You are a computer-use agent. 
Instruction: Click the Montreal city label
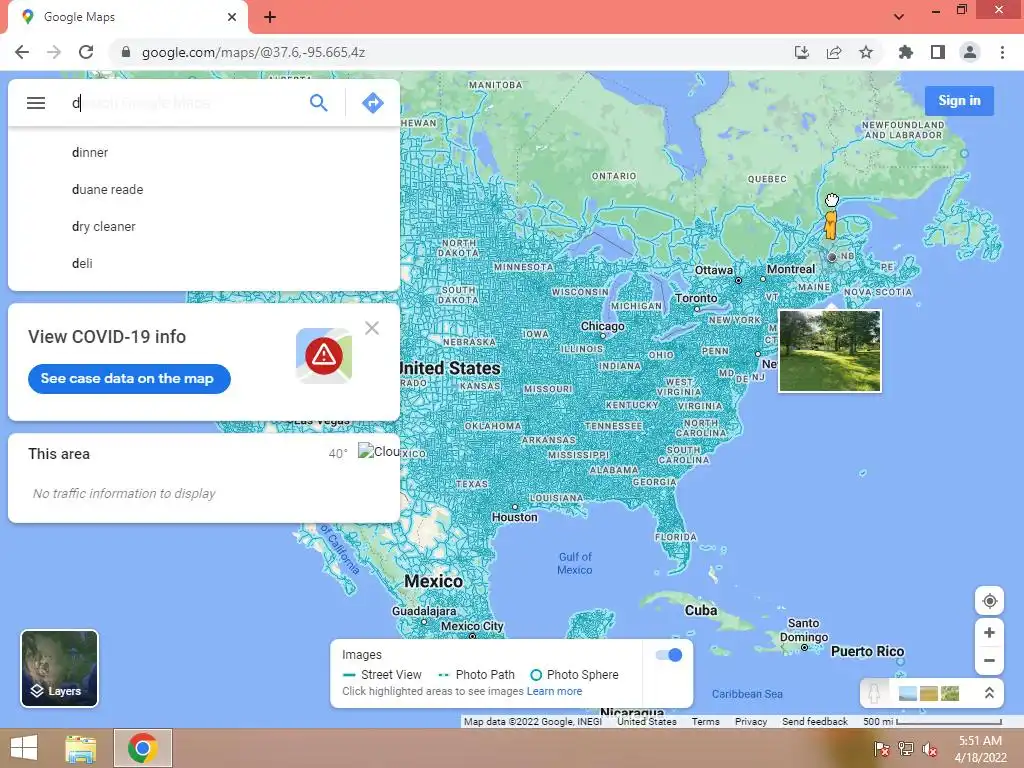click(791, 269)
